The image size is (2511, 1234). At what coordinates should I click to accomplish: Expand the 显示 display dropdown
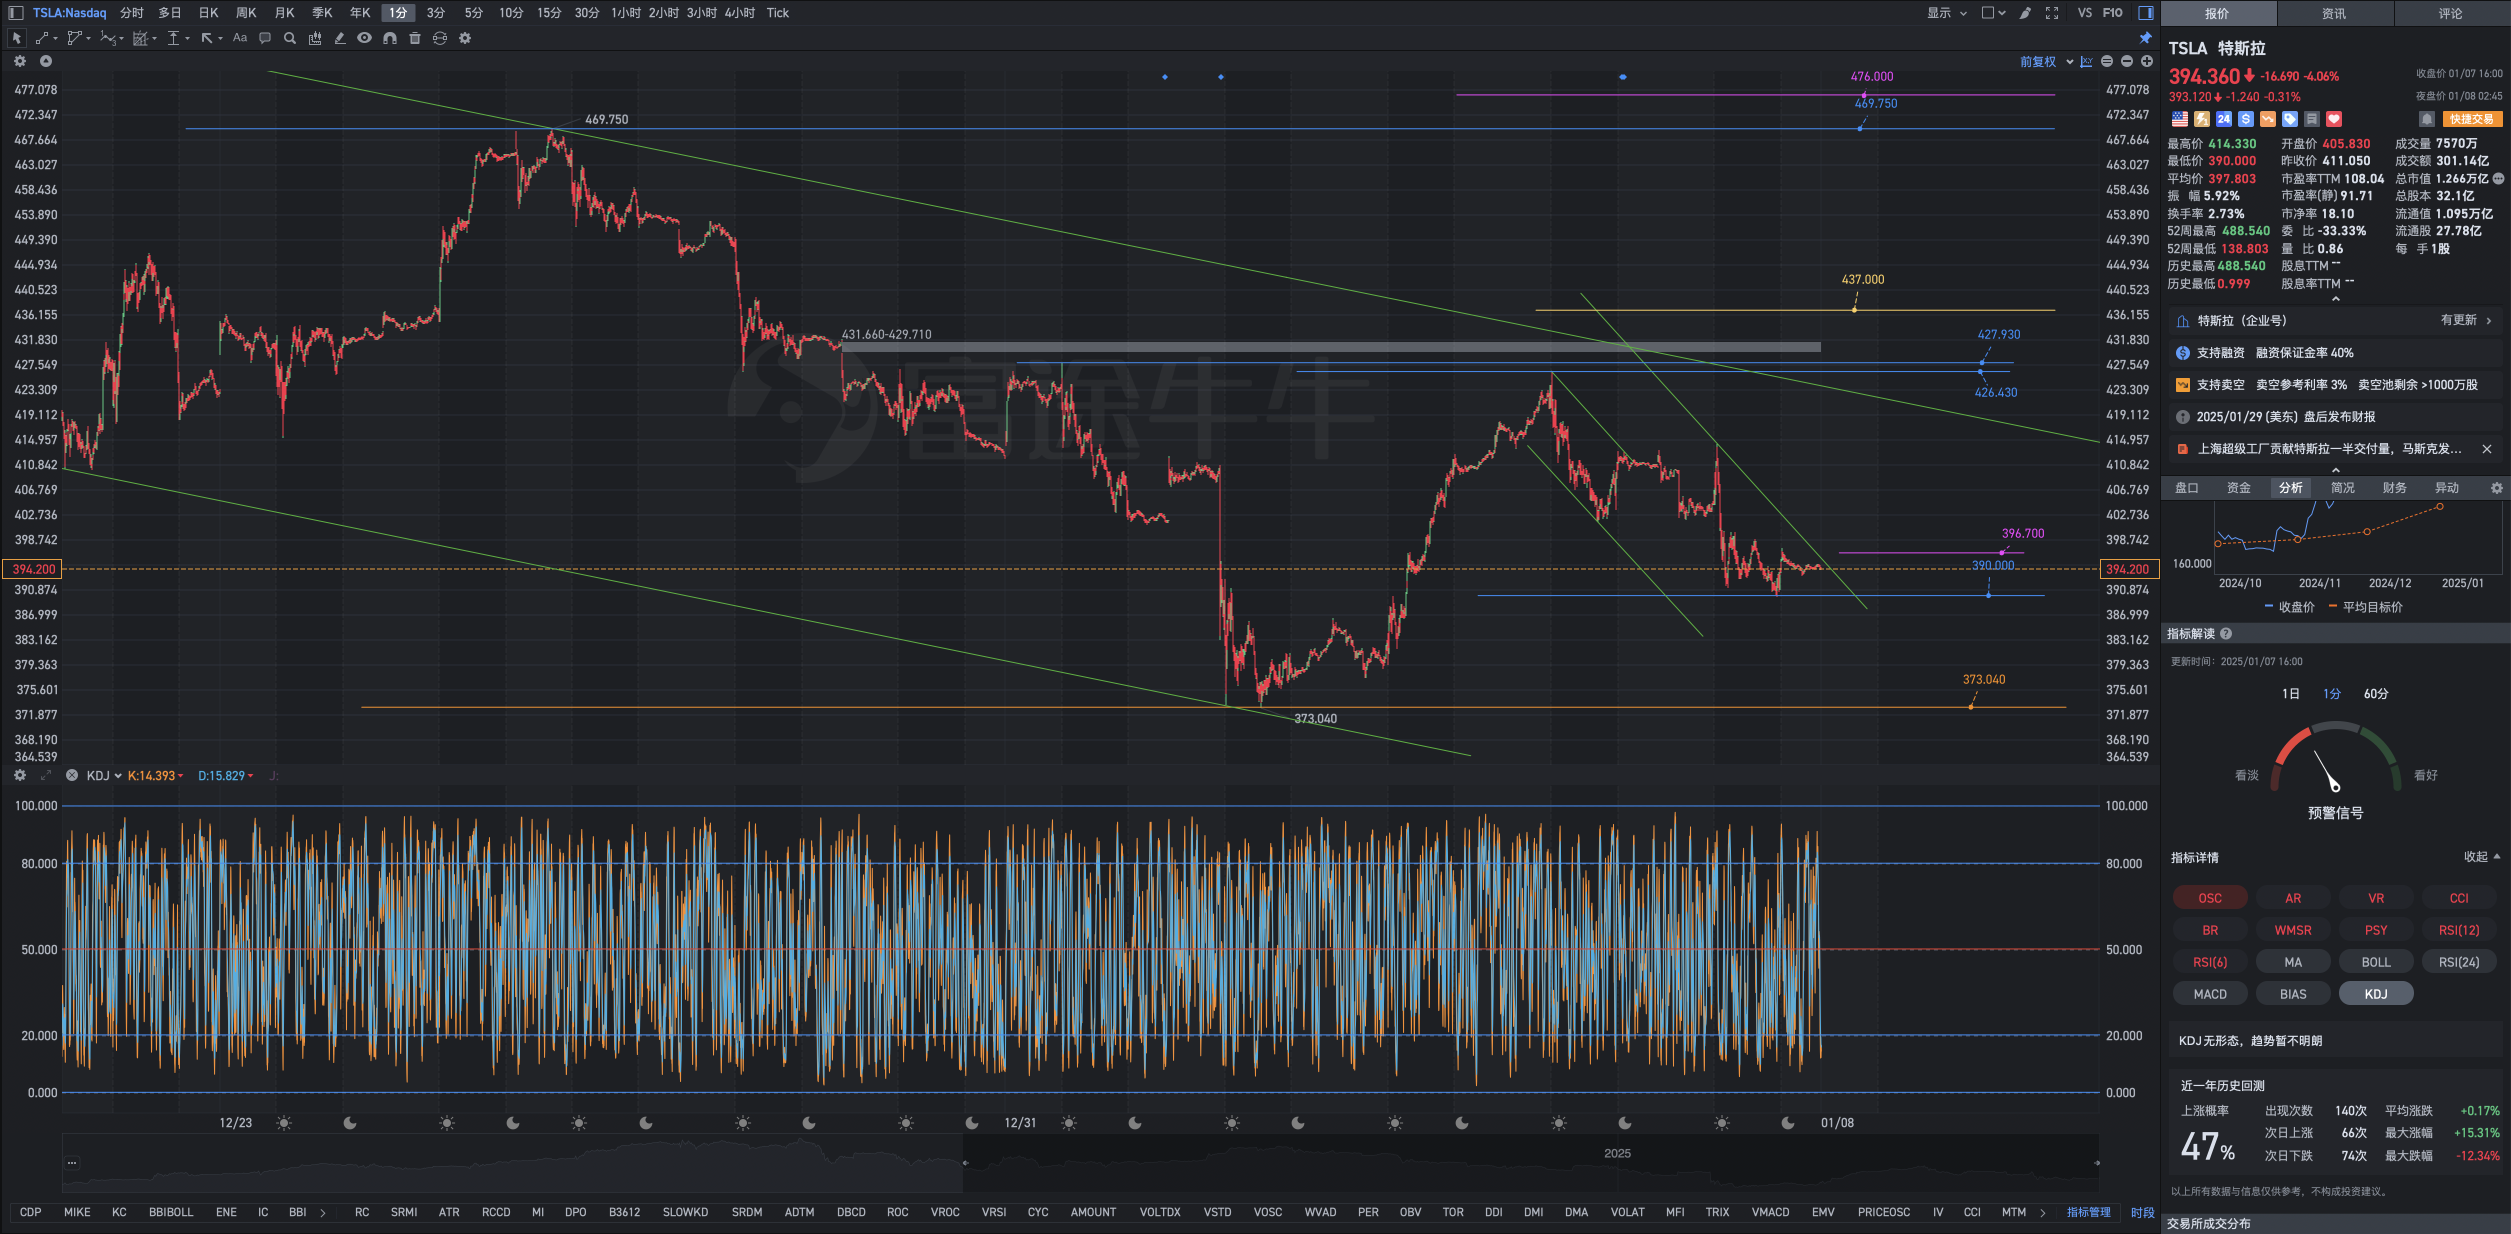[1947, 13]
